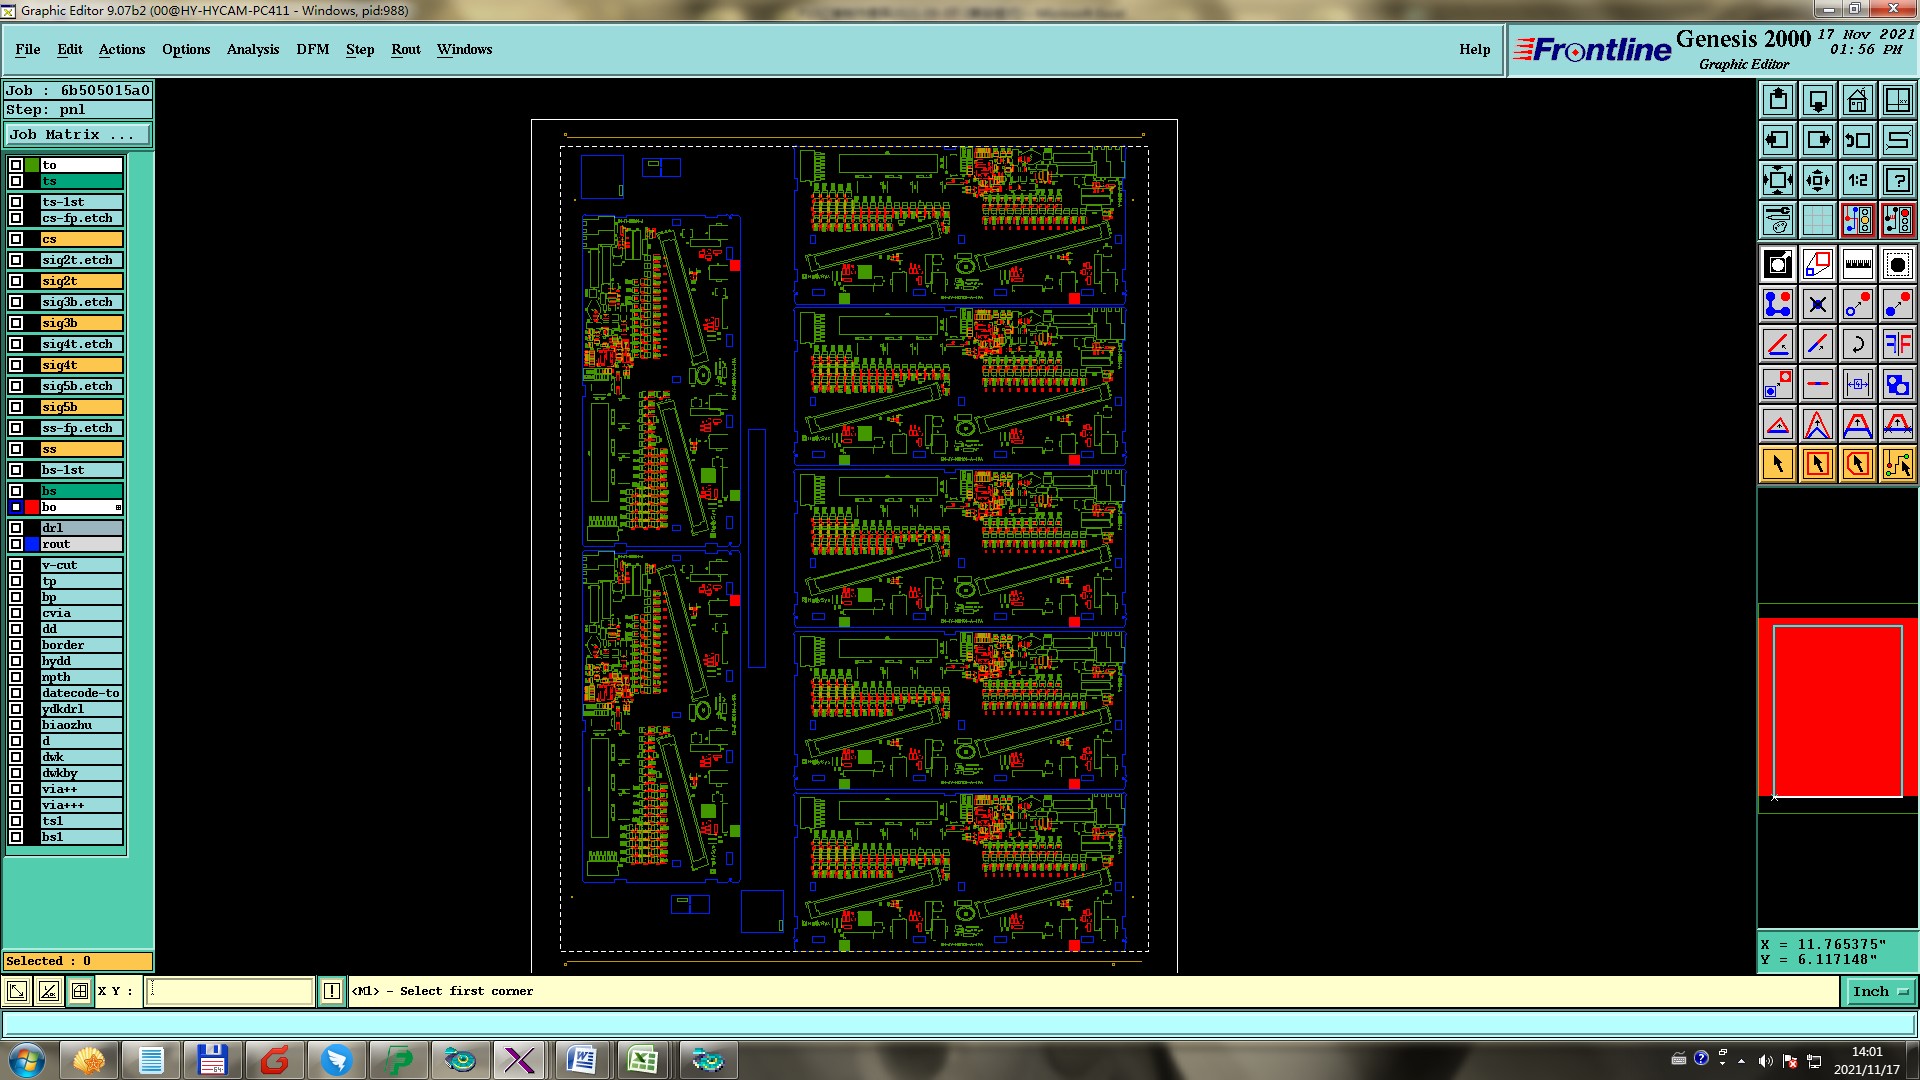Open the grid display tool
Image resolution: width=1920 pixels, height=1080 pixels.
click(1817, 220)
